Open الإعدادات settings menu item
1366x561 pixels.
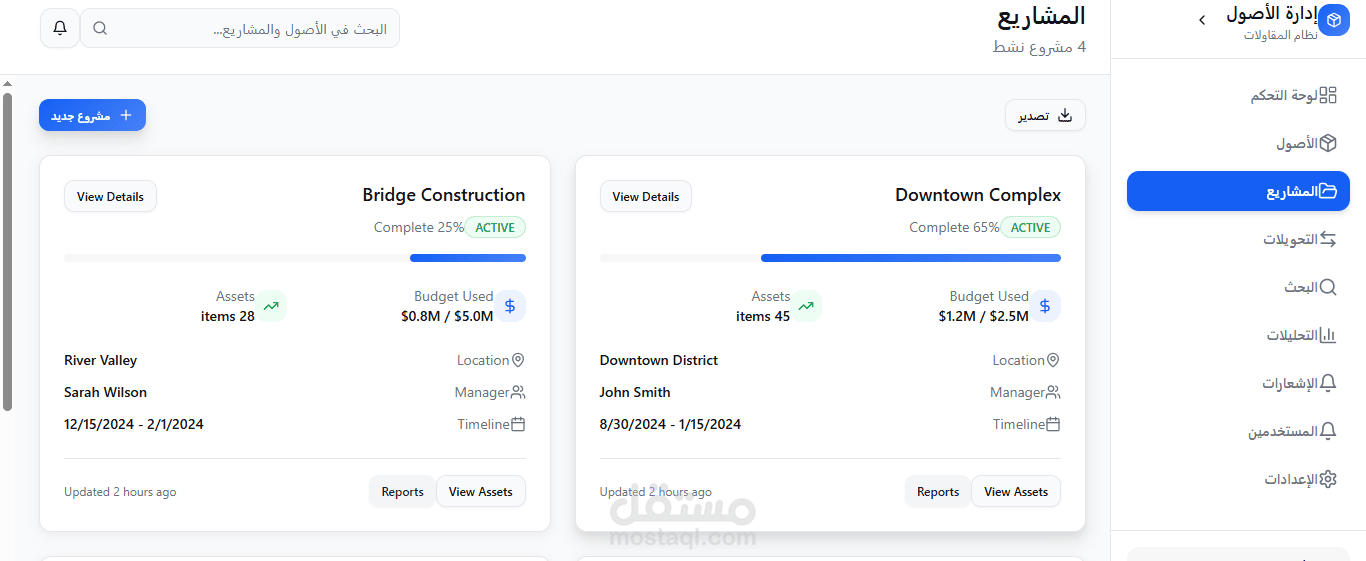pyautogui.click(x=1238, y=479)
